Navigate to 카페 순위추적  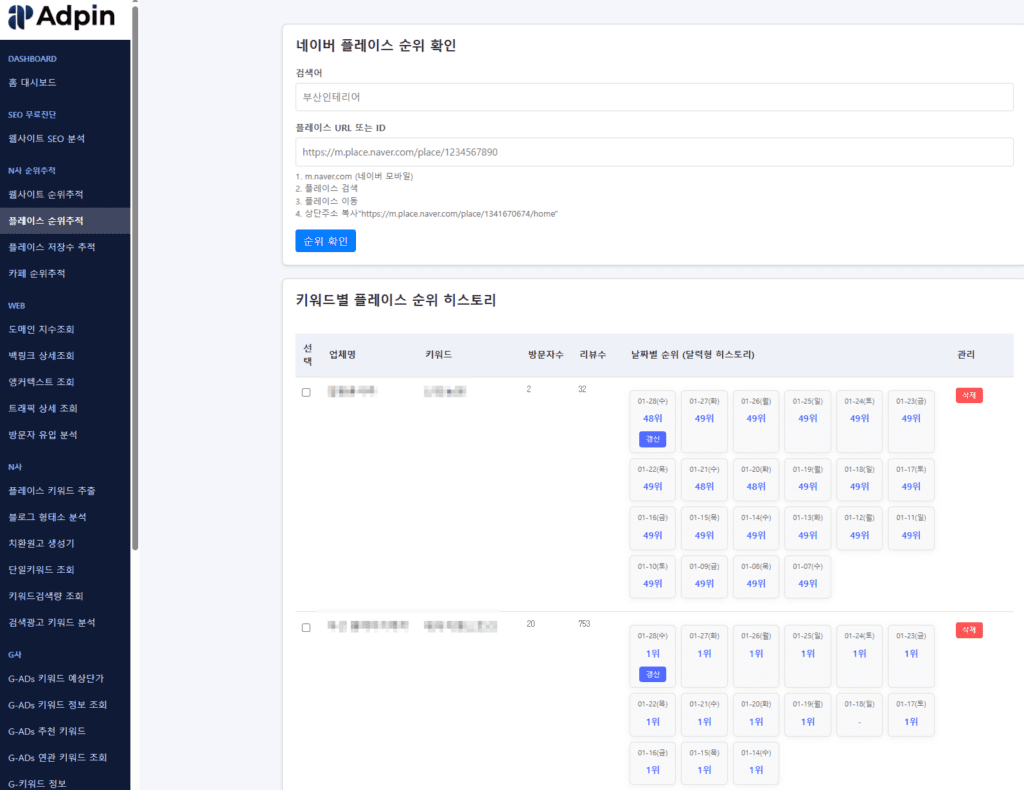[37, 273]
